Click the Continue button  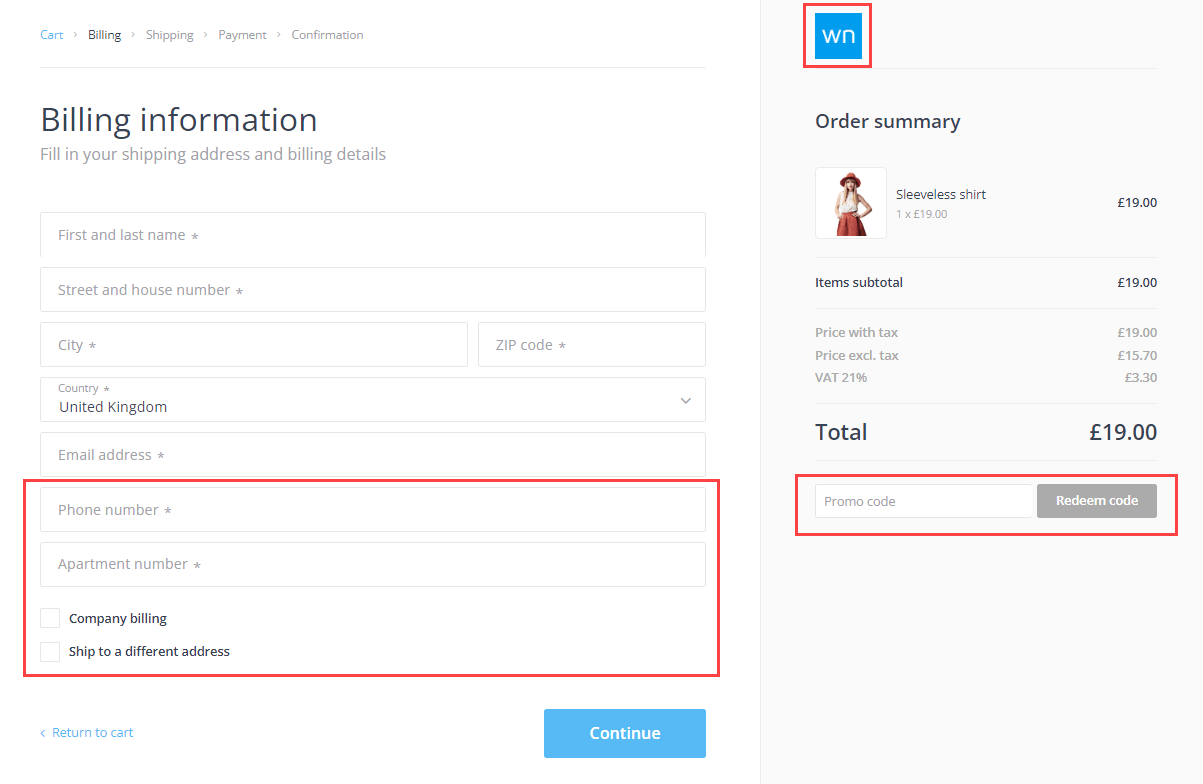pyautogui.click(x=625, y=733)
